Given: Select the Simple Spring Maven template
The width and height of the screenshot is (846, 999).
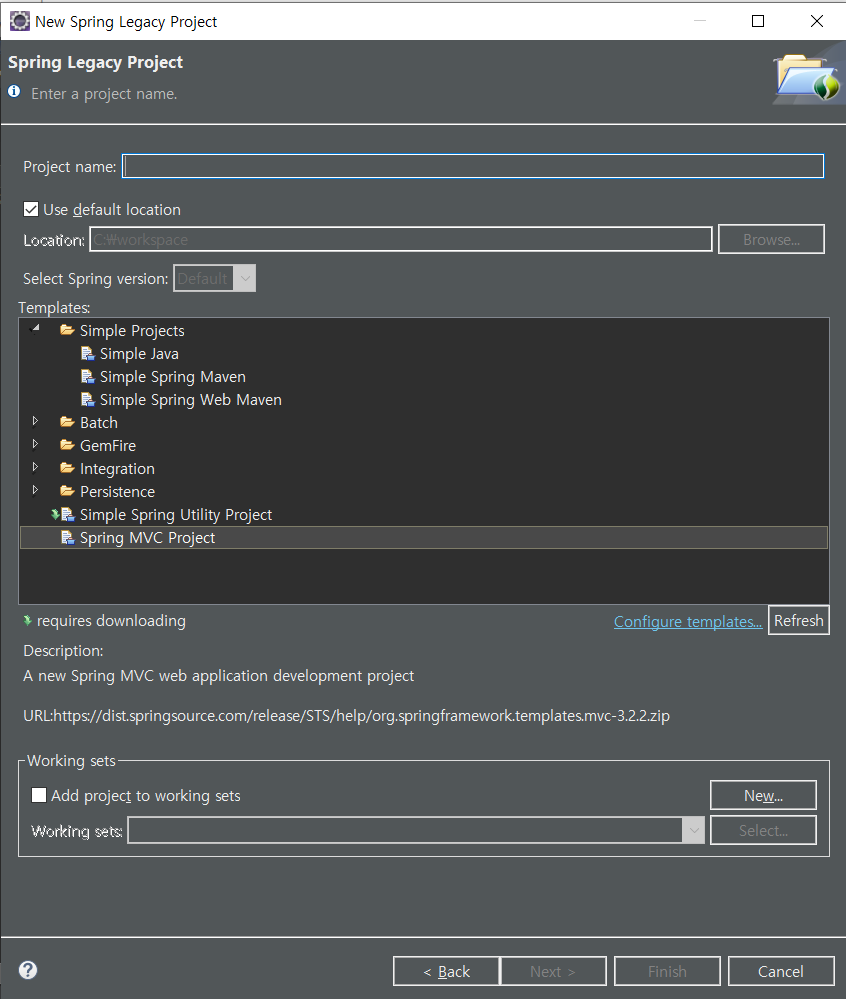Looking at the screenshot, I should pos(173,377).
